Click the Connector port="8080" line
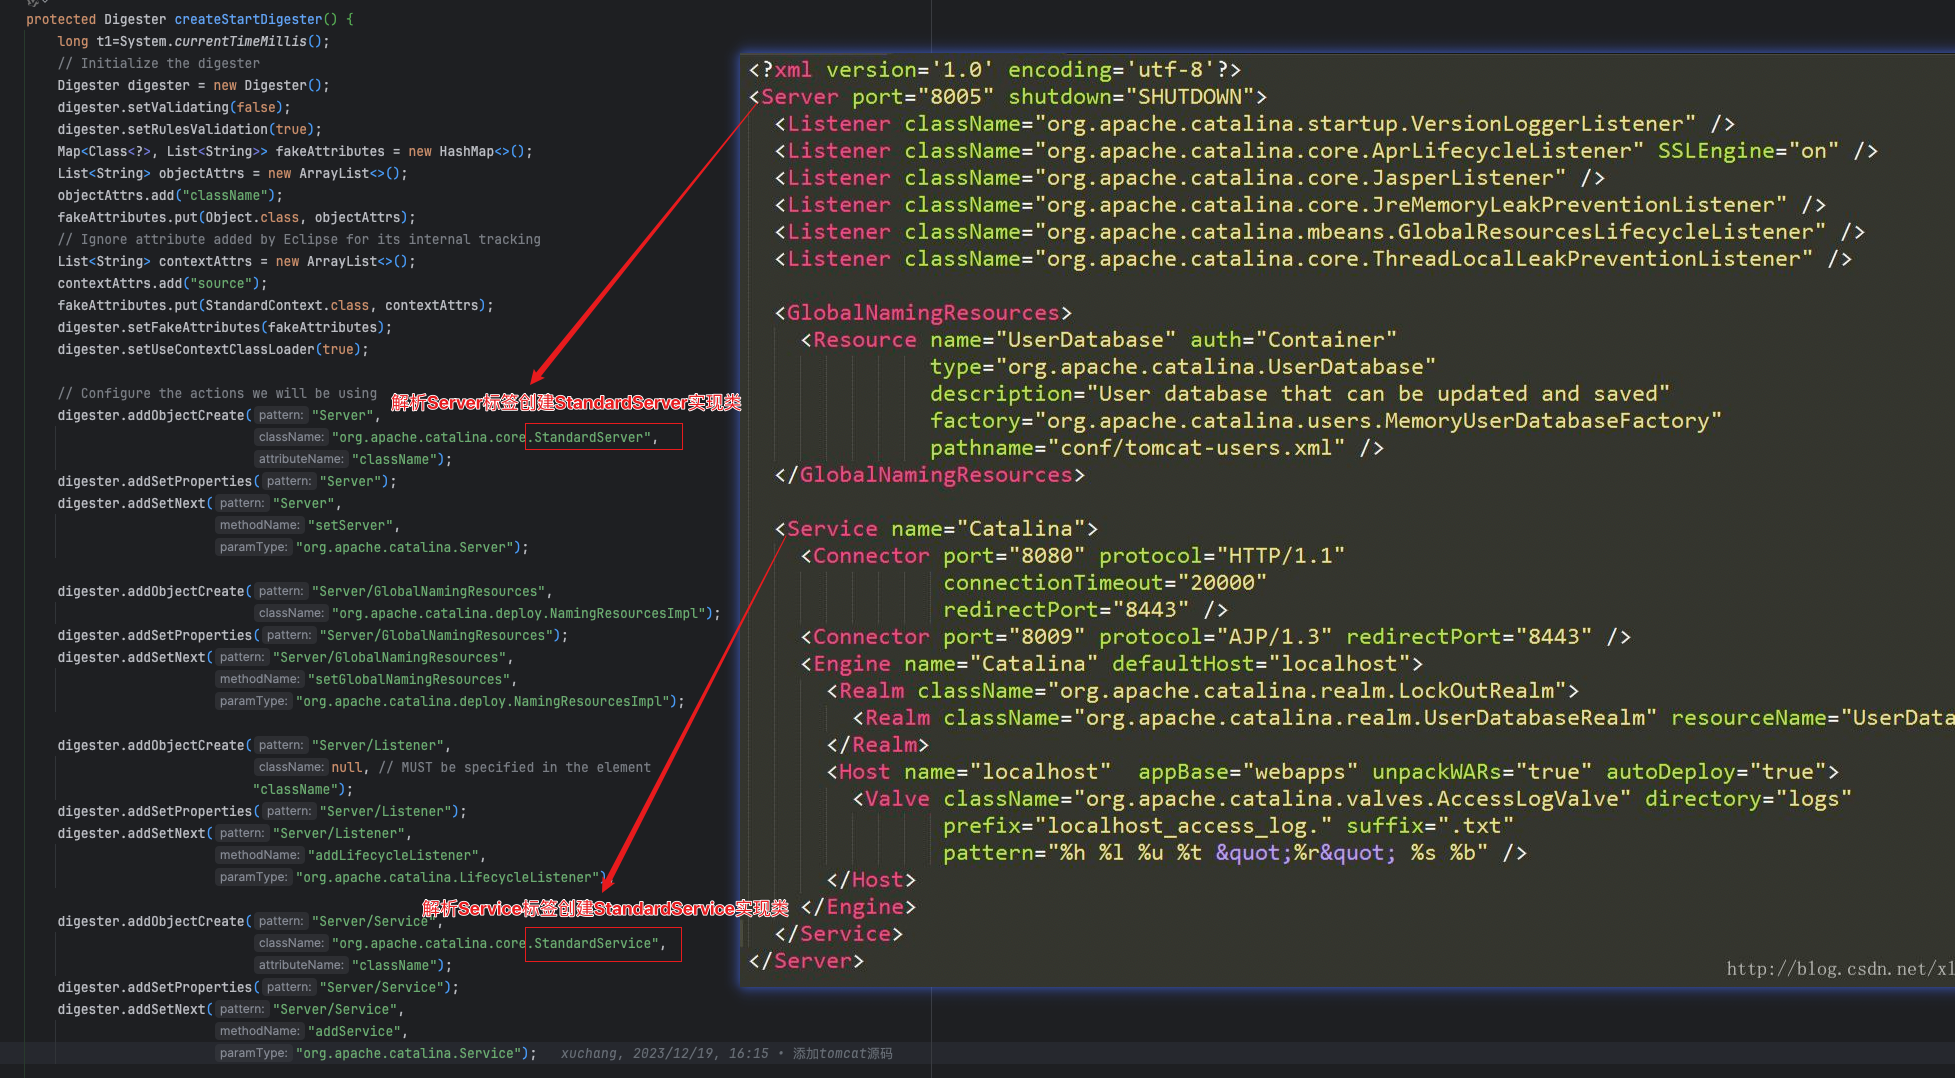Screen dimensions: 1955x1078 click(1073, 555)
